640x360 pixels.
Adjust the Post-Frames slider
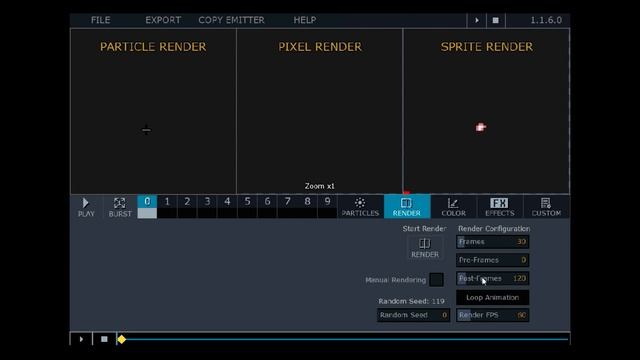click(x=493, y=278)
